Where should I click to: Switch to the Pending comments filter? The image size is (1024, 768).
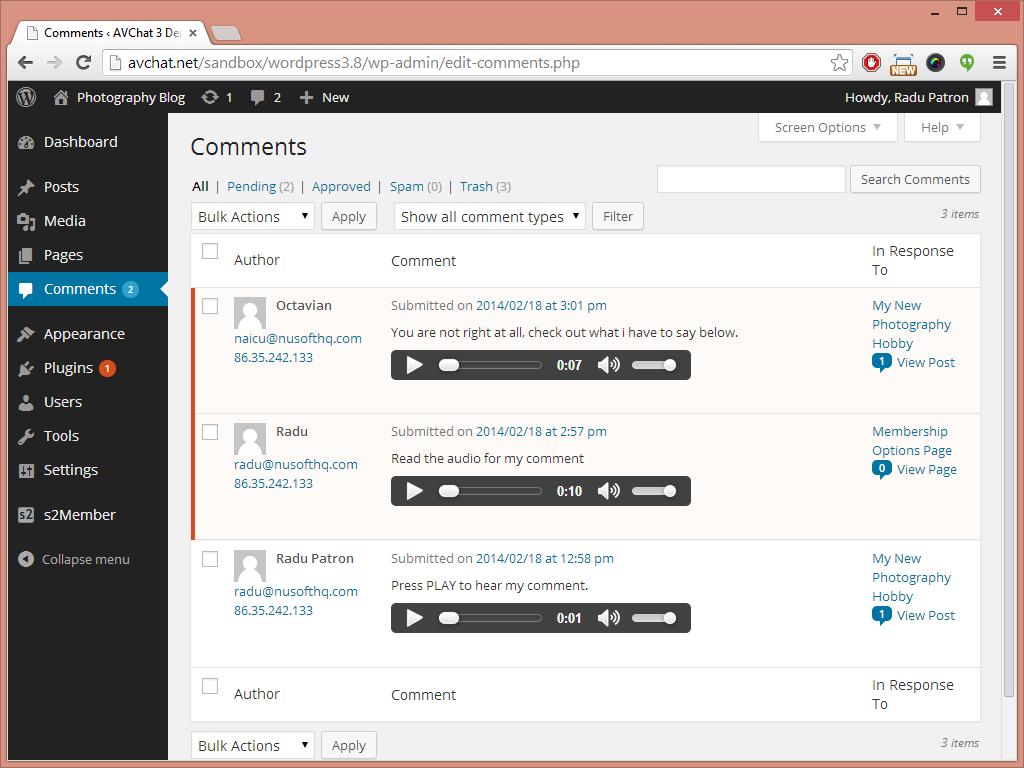click(x=251, y=186)
